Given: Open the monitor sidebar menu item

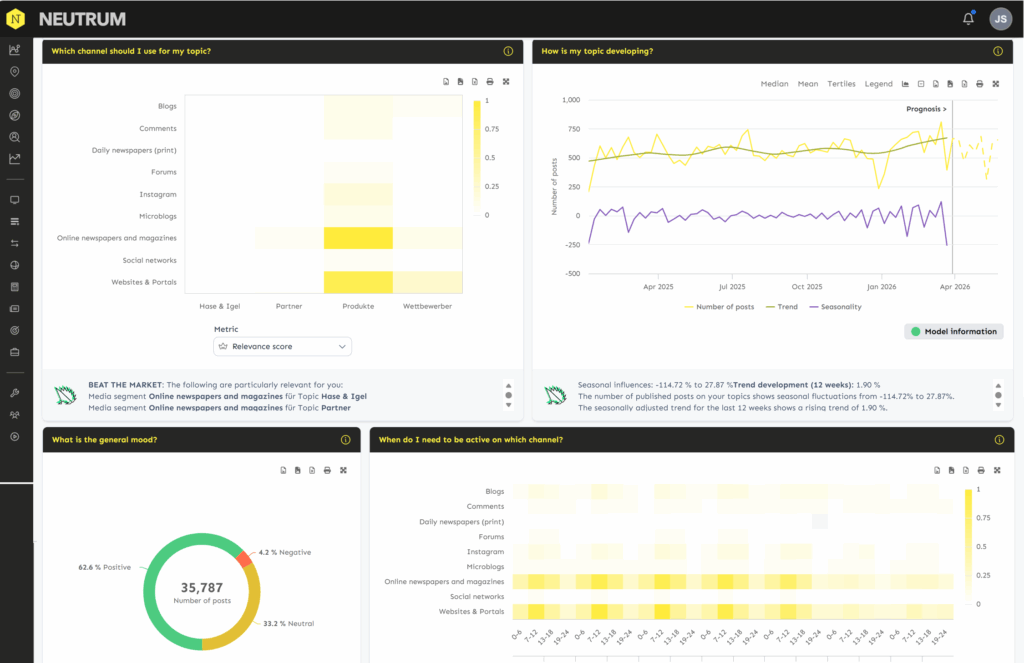Looking at the screenshot, I should (x=14, y=200).
